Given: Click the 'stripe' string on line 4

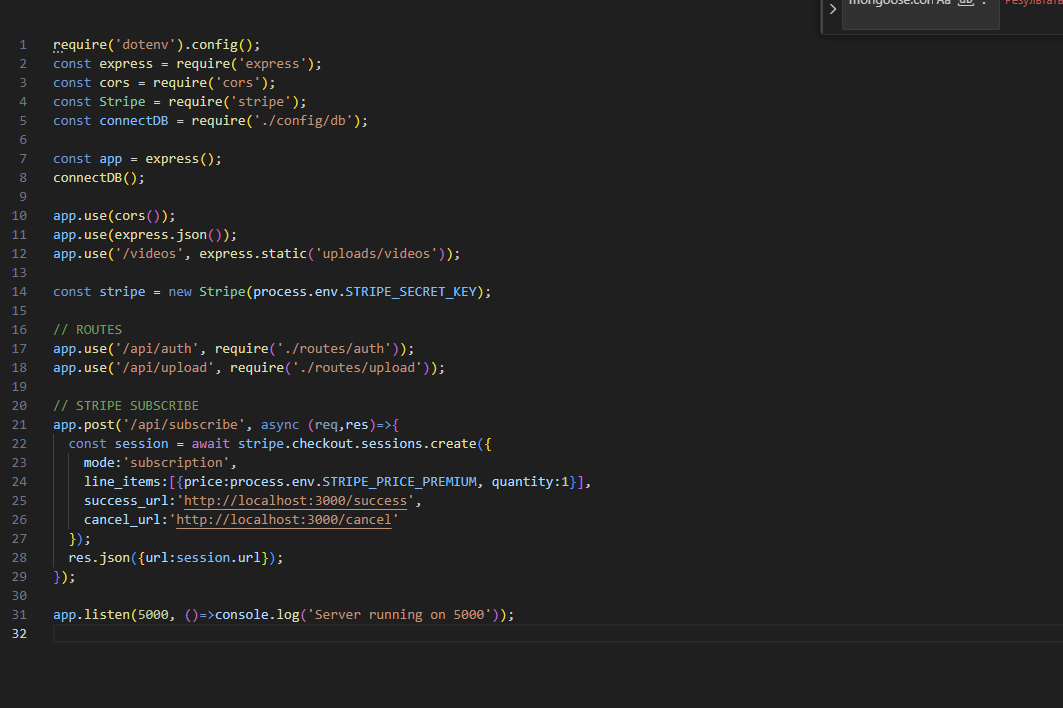Looking at the screenshot, I should click(x=261, y=102).
